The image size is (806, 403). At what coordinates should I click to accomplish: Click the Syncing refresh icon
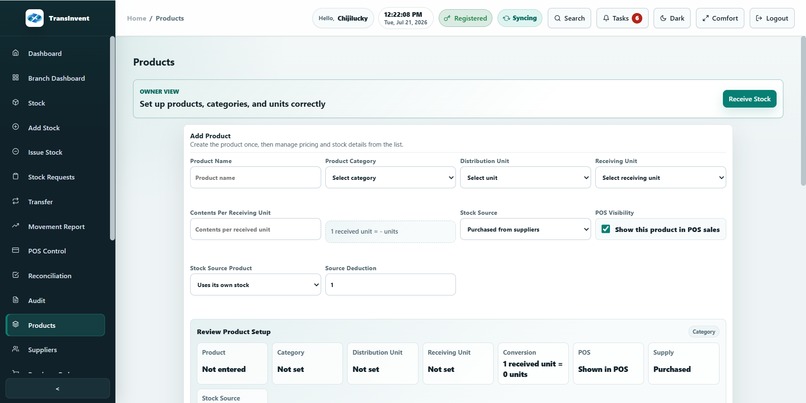[x=506, y=19]
